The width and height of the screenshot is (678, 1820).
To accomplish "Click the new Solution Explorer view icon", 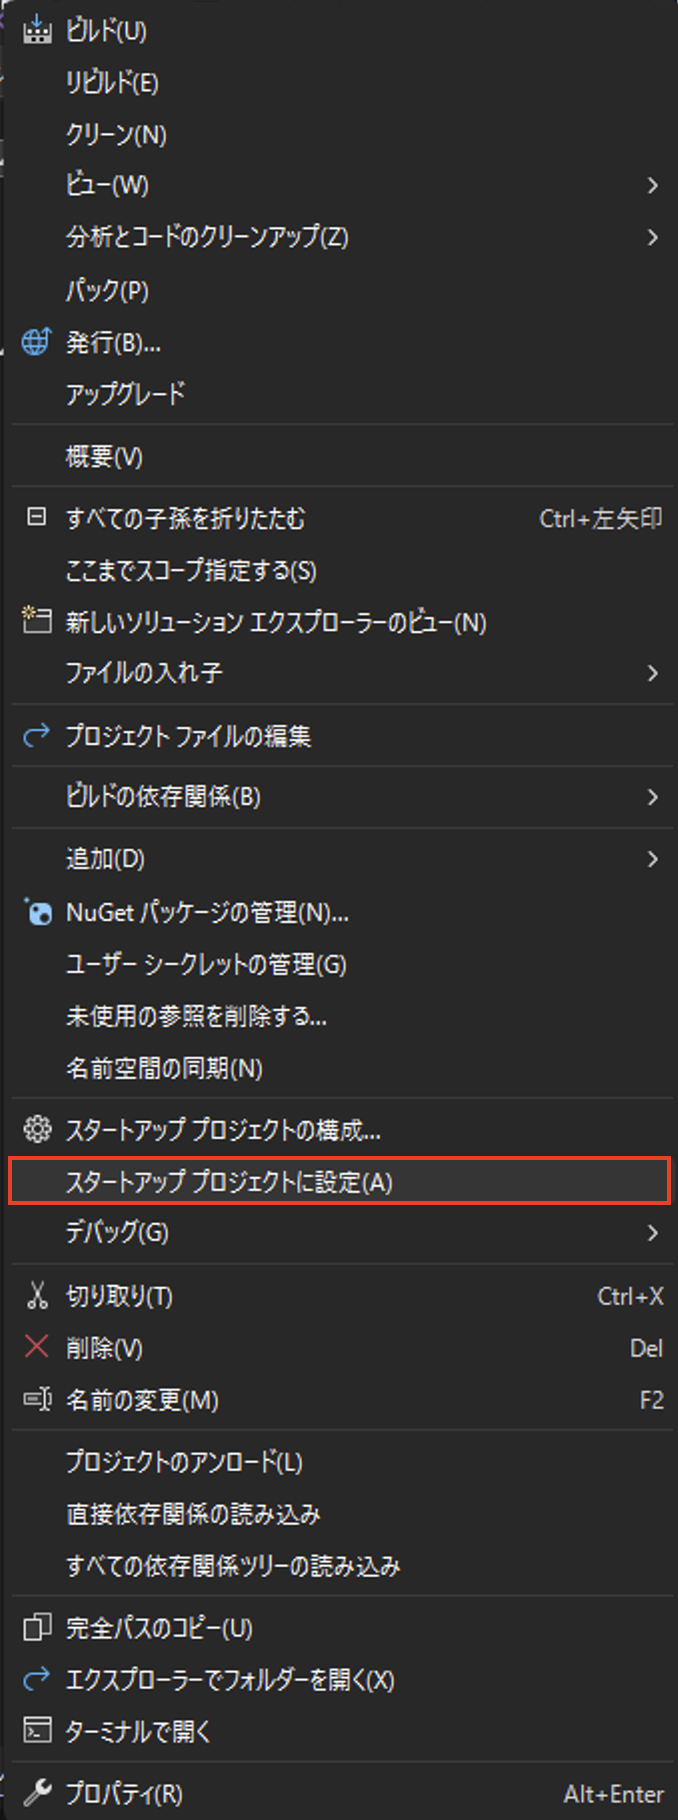I will click(x=37, y=621).
